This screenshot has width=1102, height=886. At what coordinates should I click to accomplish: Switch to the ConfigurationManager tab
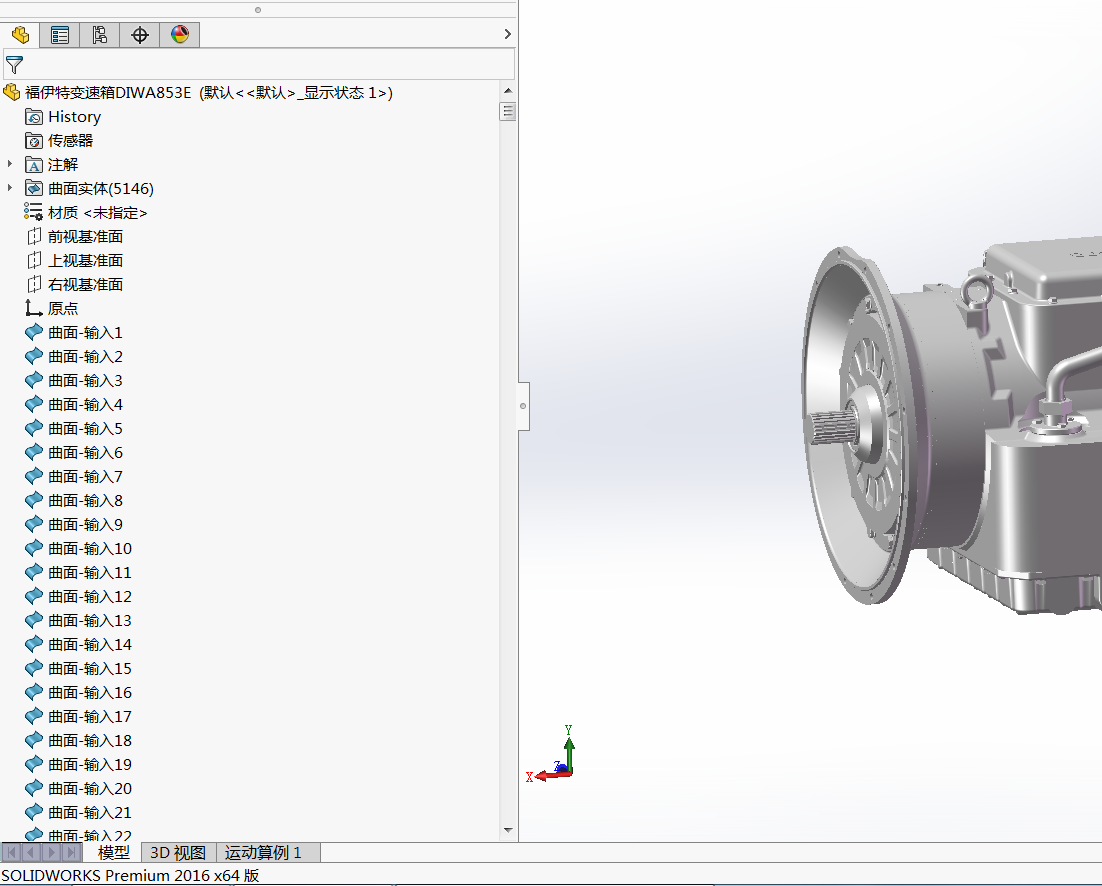(100, 34)
